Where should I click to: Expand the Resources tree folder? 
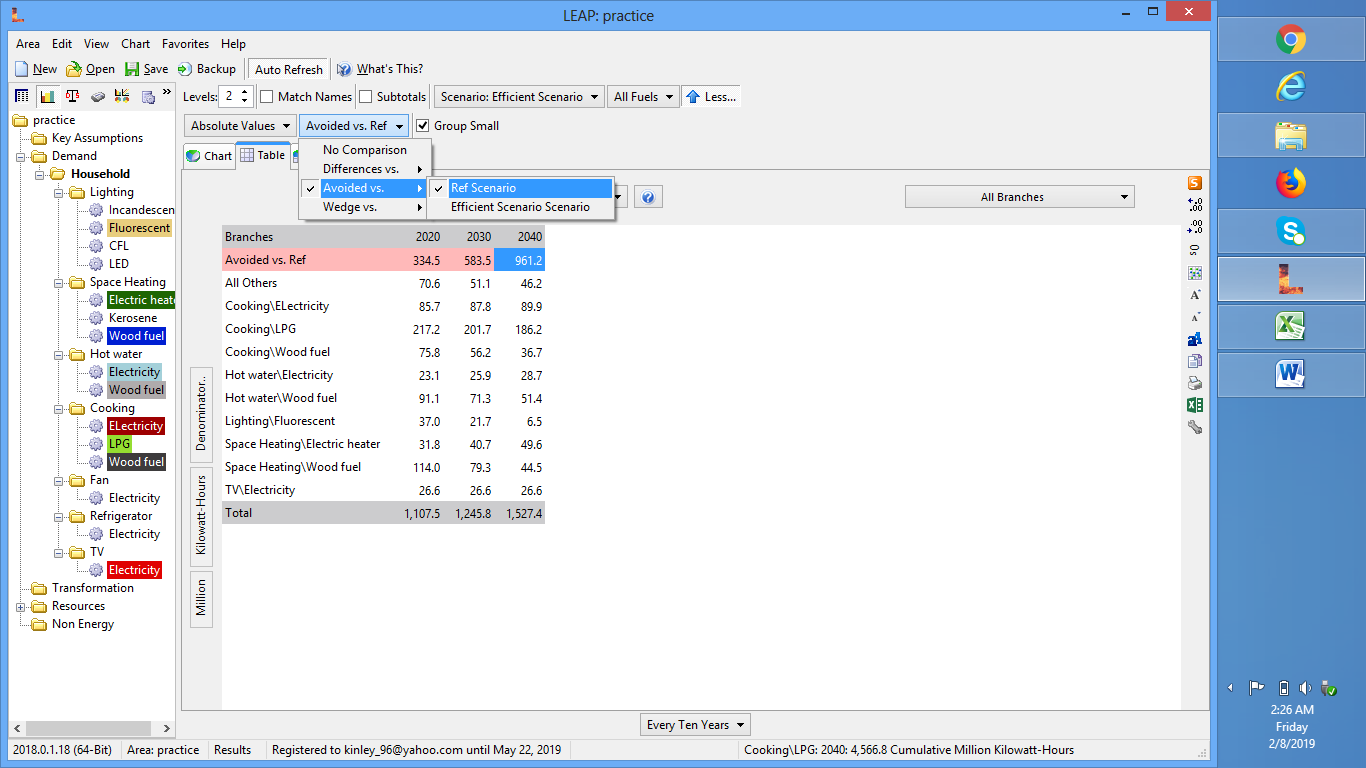coord(21,606)
